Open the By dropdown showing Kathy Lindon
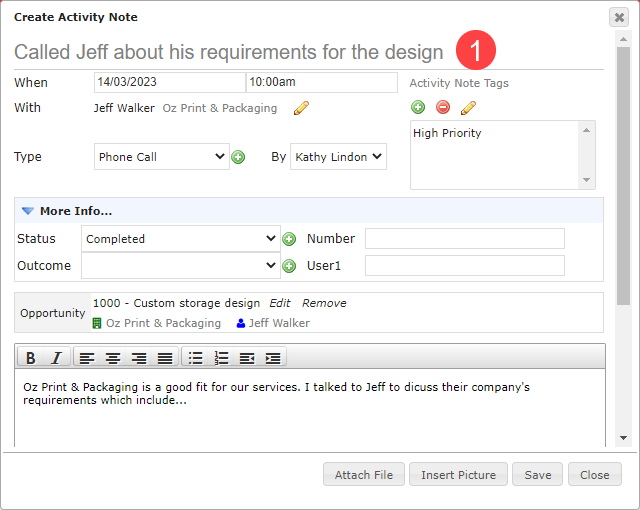The image size is (640, 510). pos(338,157)
